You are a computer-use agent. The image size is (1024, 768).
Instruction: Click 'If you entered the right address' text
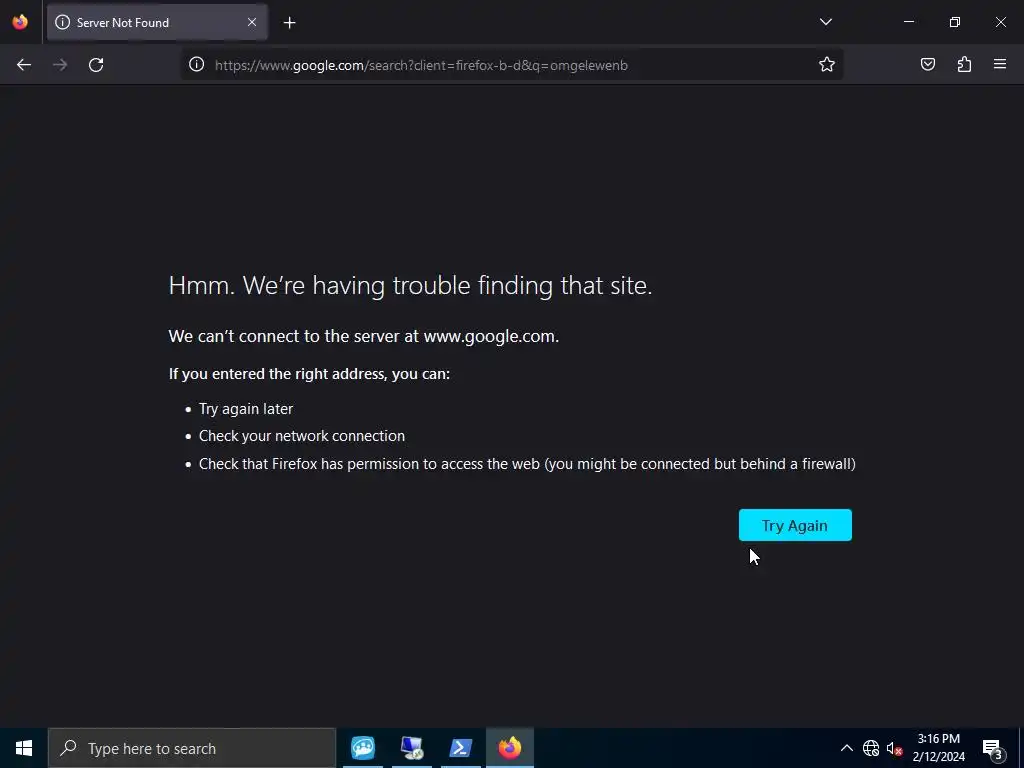(x=309, y=374)
